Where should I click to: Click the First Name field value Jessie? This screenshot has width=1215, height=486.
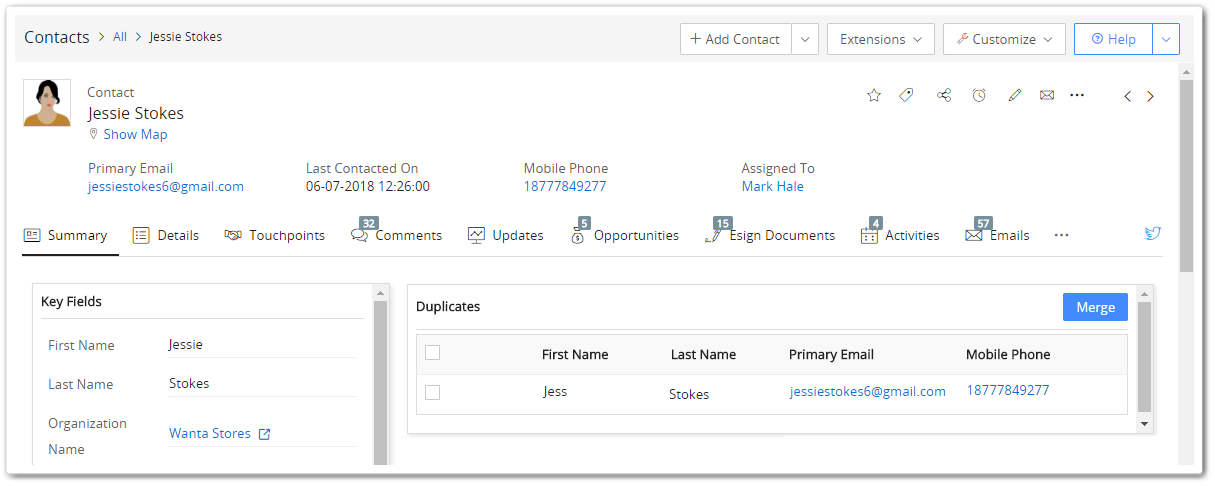186,344
